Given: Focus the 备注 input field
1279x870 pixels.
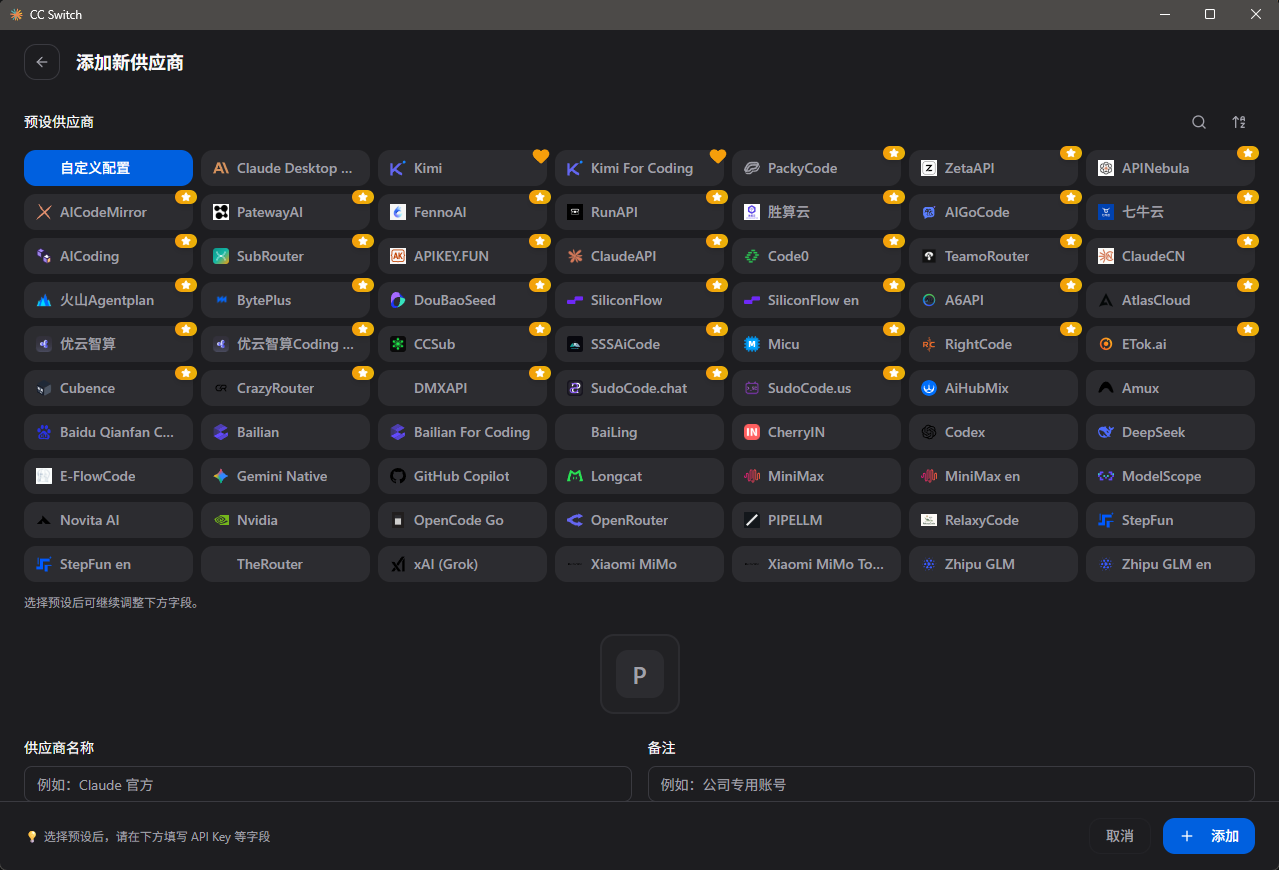Looking at the screenshot, I should pyautogui.click(x=951, y=784).
